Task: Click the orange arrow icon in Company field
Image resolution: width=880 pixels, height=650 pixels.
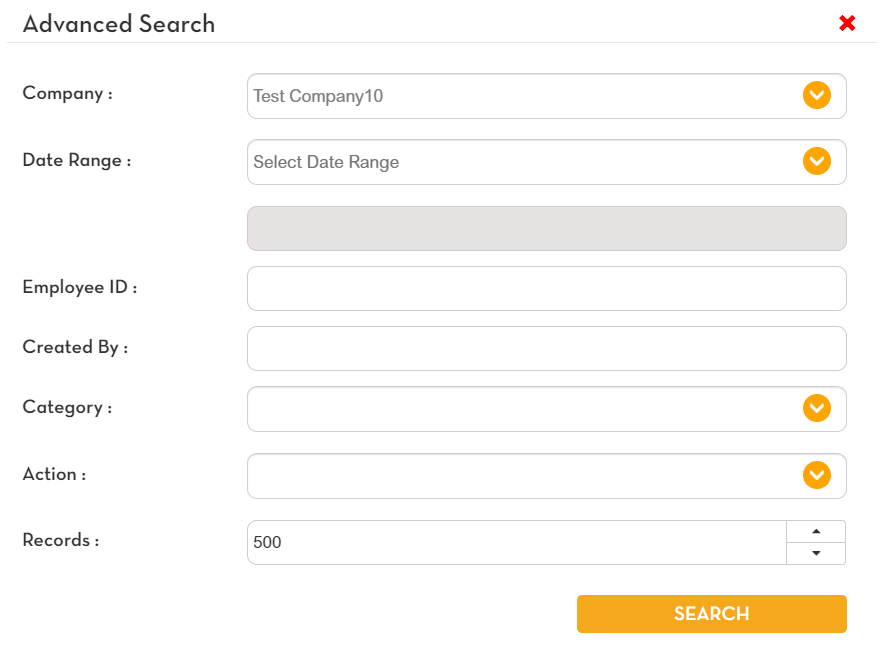Action: pos(817,96)
